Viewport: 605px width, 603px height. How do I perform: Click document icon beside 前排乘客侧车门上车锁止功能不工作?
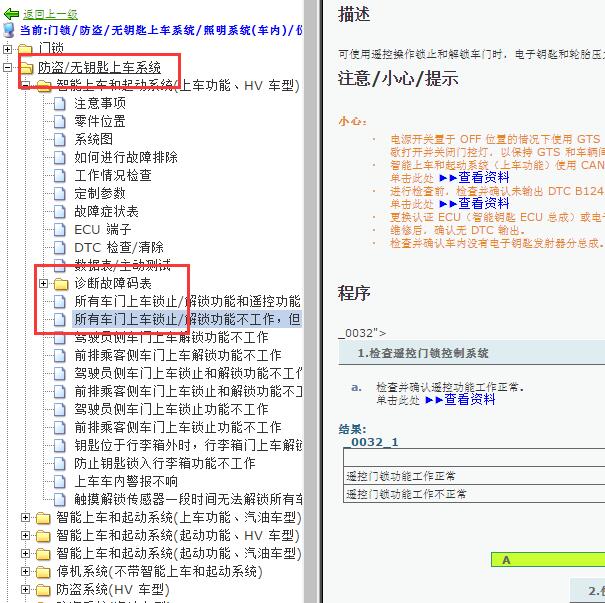click(59, 427)
